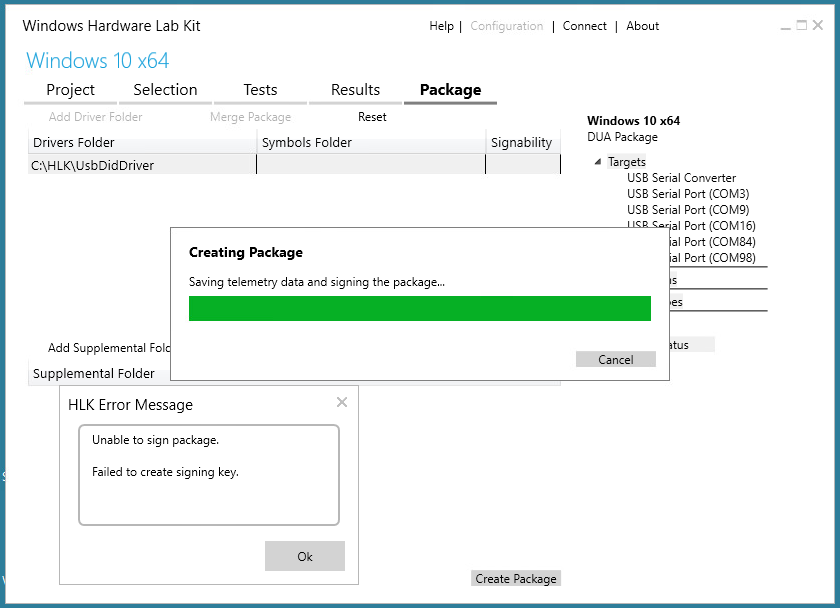Open the About dialog

pyautogui.click(x=642, y=26)
